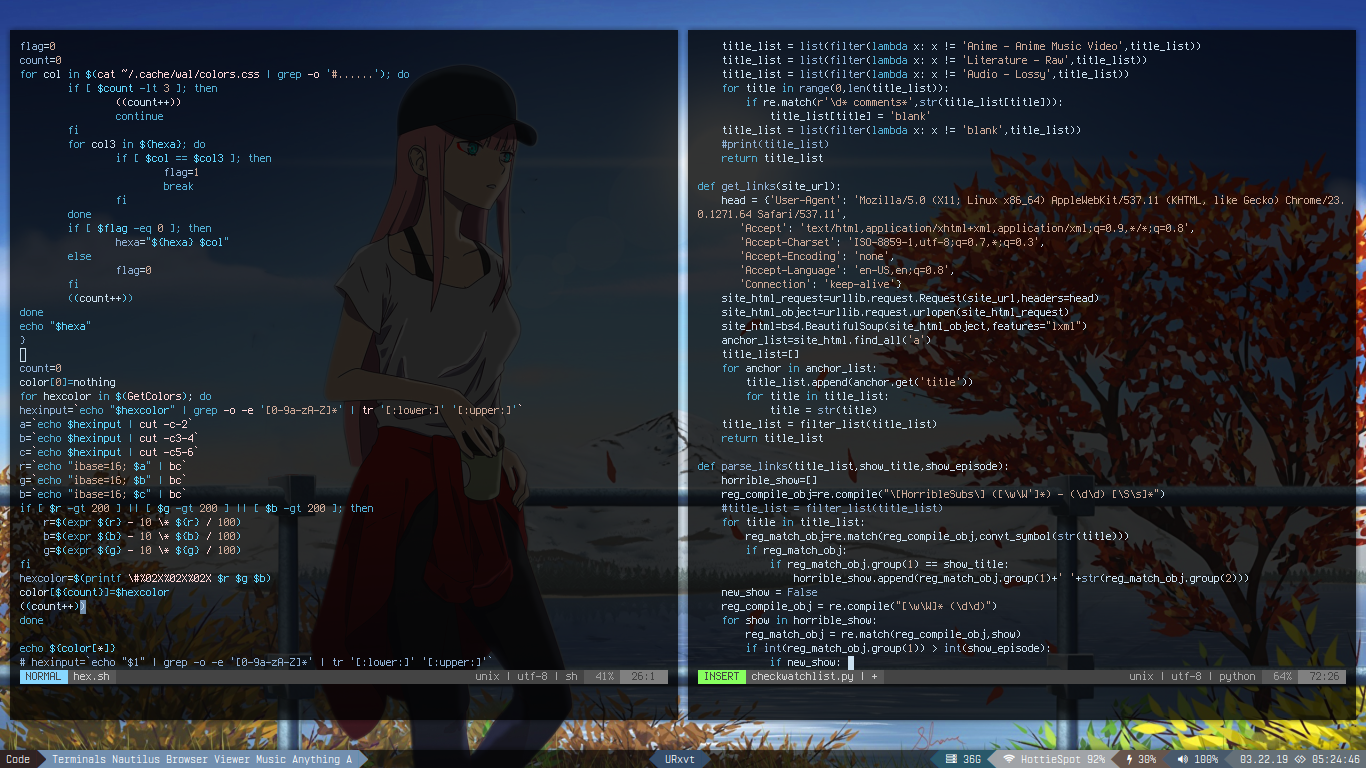Click the 'def parse_links(title_list,show_title,show_episode):' line

tap(854, 466)
